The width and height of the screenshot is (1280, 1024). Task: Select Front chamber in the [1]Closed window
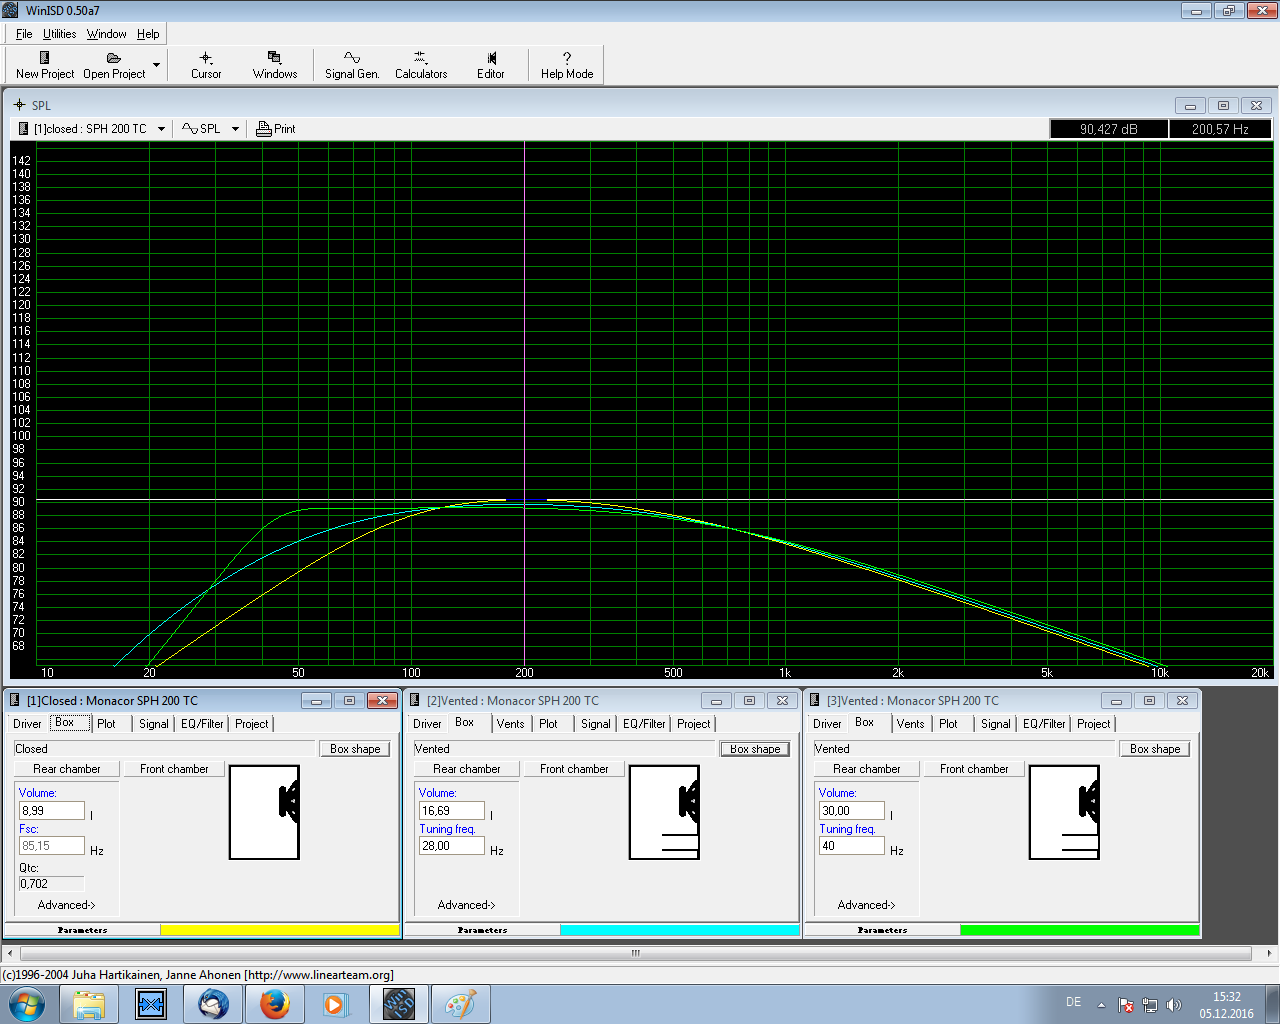click(174, 769)
